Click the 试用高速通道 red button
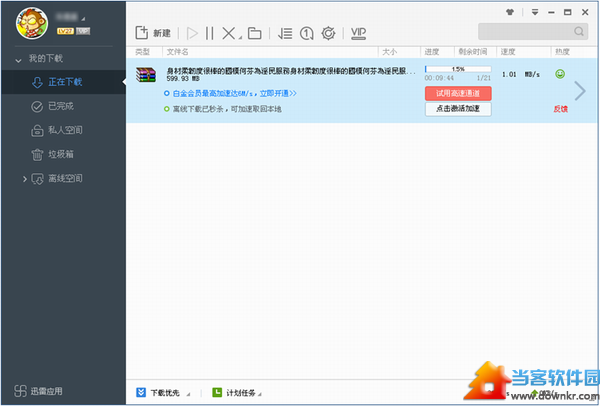Screen dimensions: 600x406 [x=458, y=93]
